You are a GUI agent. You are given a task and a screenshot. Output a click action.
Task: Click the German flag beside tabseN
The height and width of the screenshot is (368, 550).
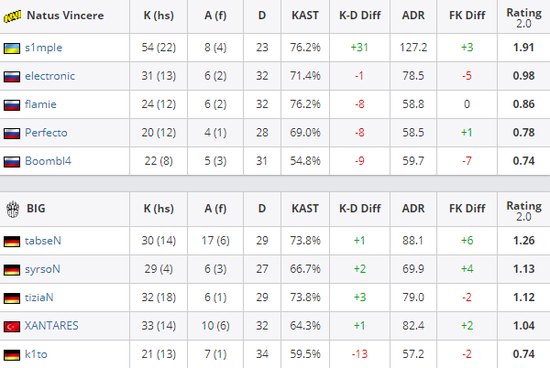[12, 241]
